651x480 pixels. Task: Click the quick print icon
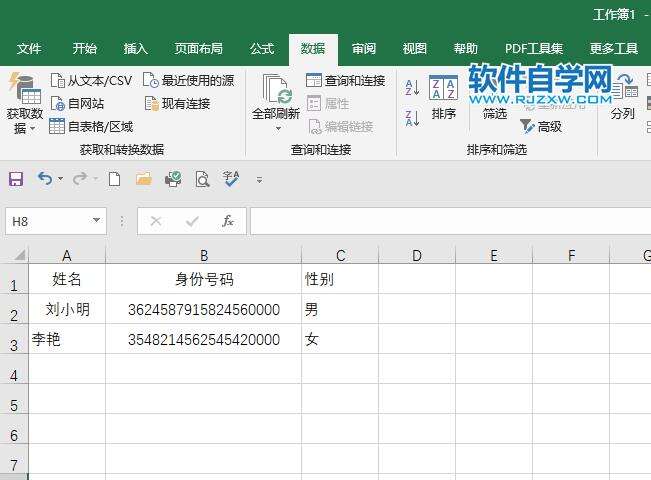coord(173,179)
